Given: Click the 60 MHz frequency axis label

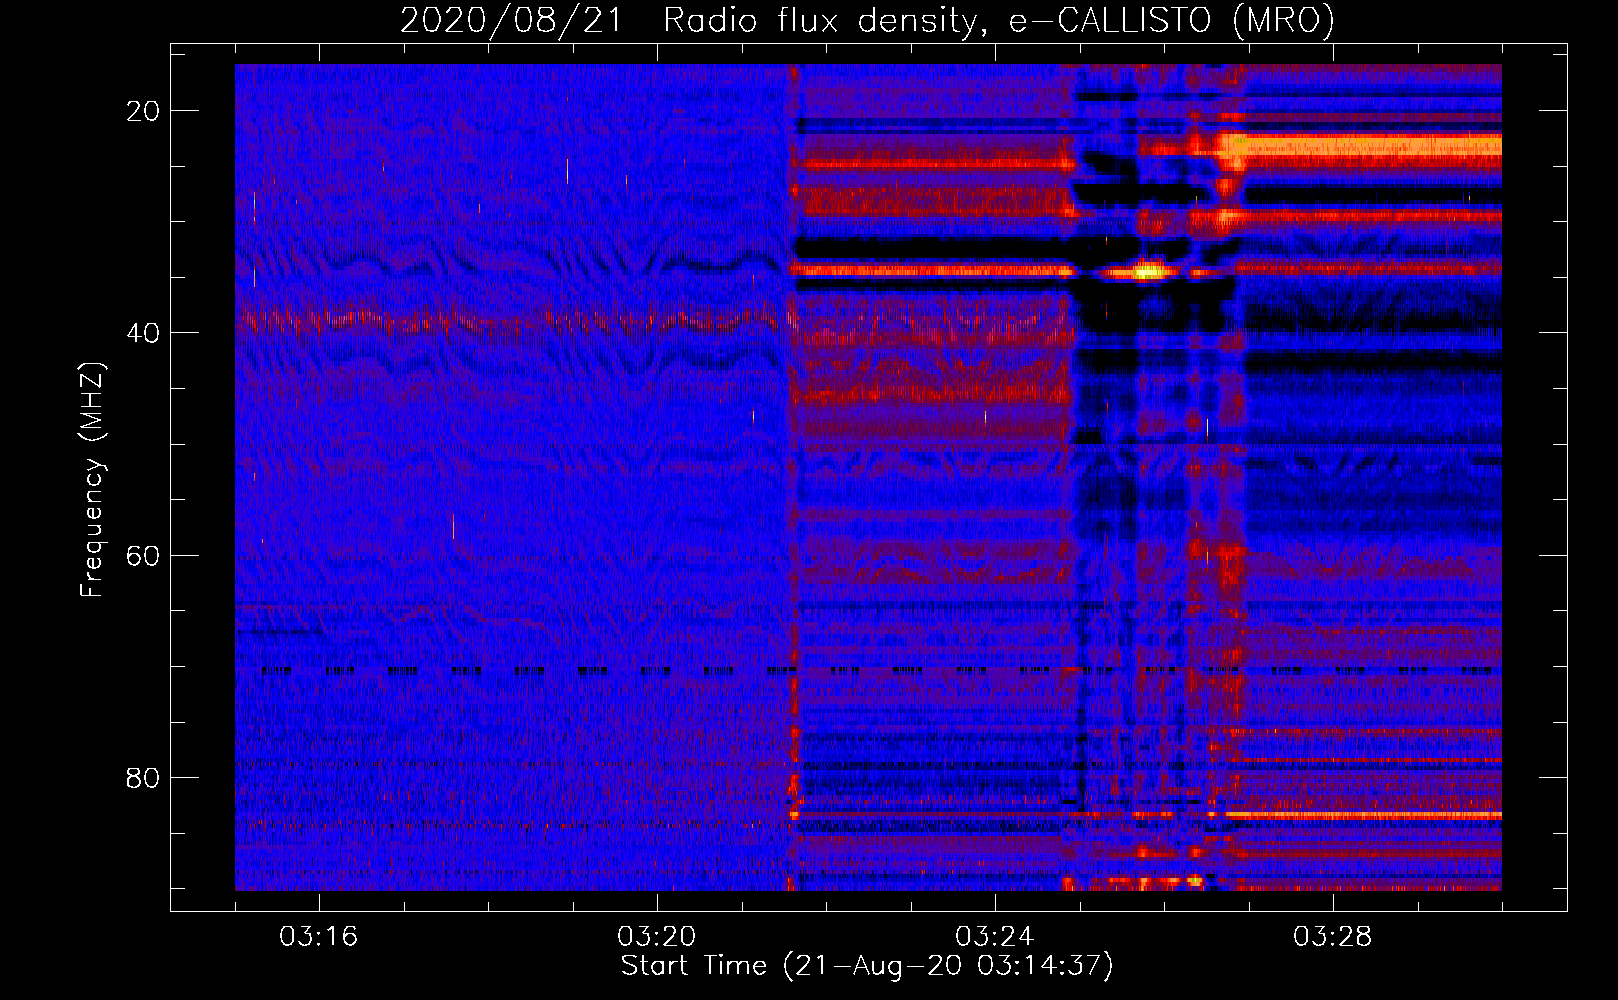Looking at the screenshot, I should [144, 555].
